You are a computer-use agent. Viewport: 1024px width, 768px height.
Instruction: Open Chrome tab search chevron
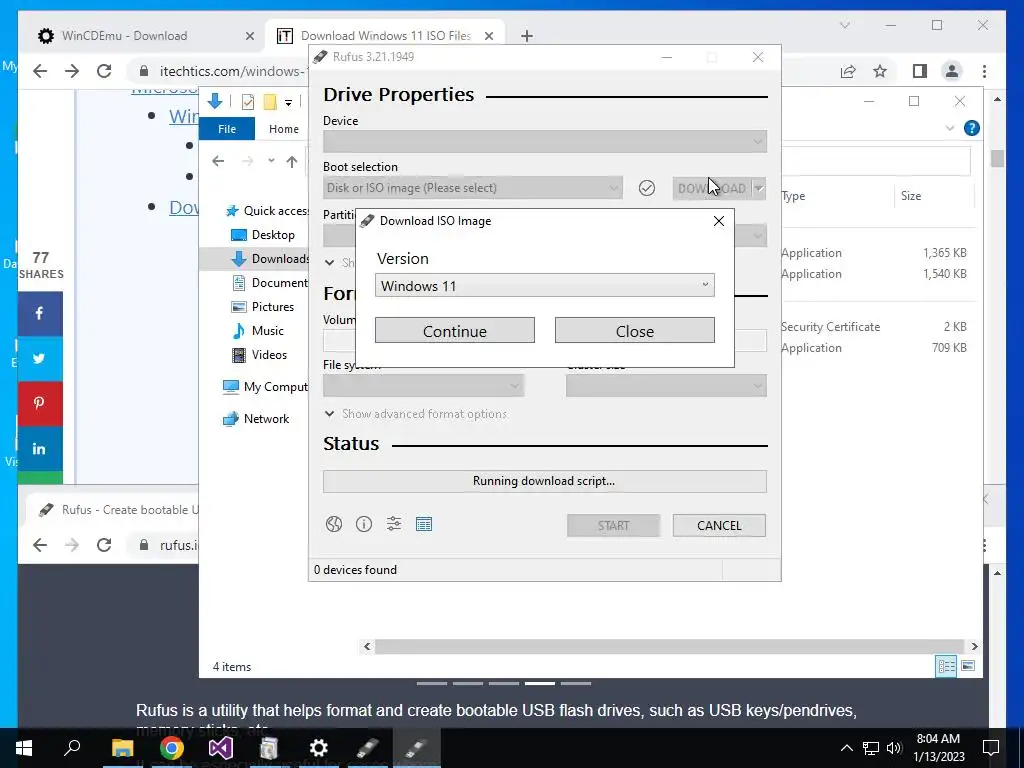(x=844, y=25)
